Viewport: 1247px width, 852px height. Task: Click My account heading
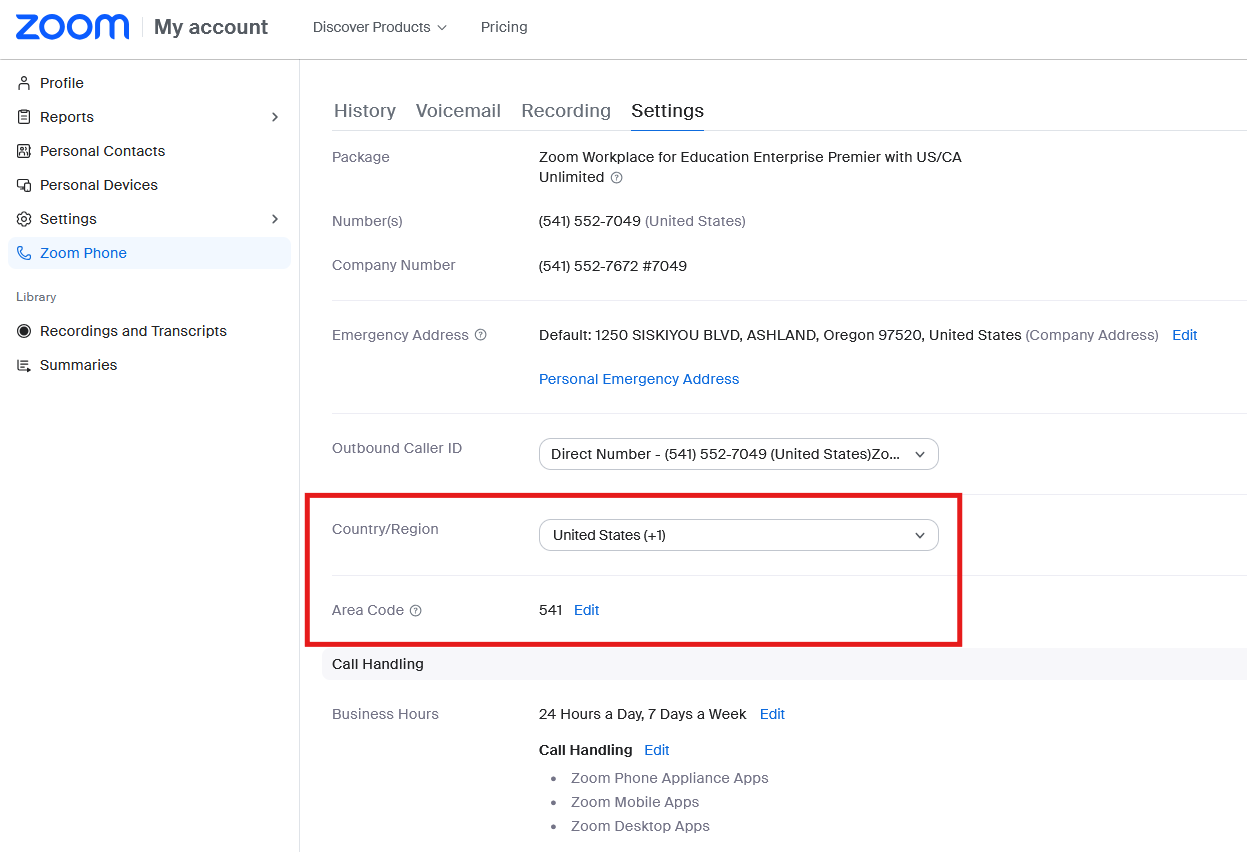coord(211,27)
